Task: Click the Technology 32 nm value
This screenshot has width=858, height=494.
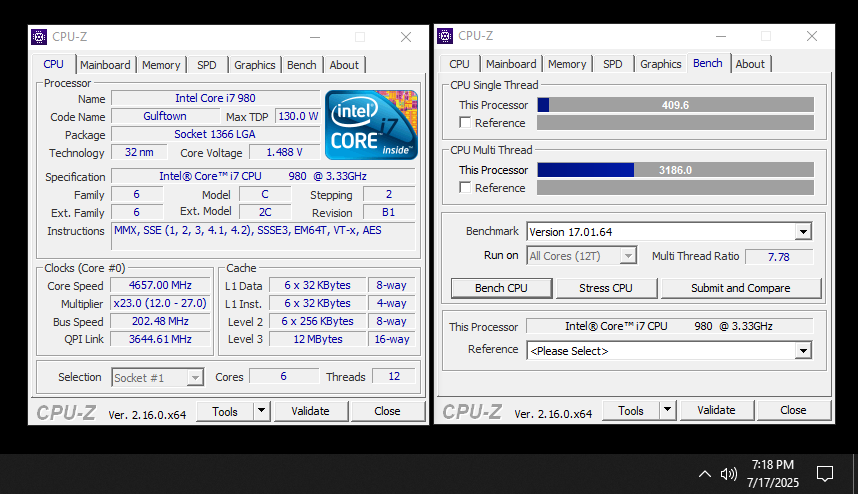Action: [139, 152]
